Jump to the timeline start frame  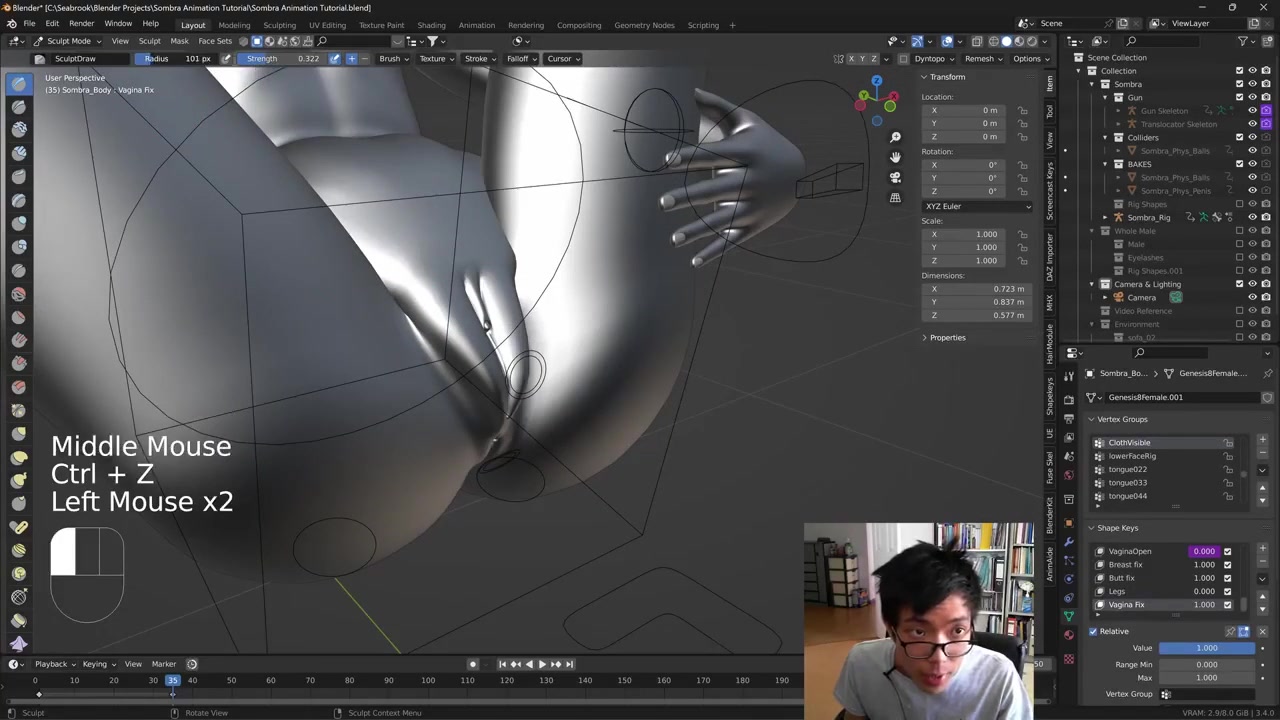[502, 664]
